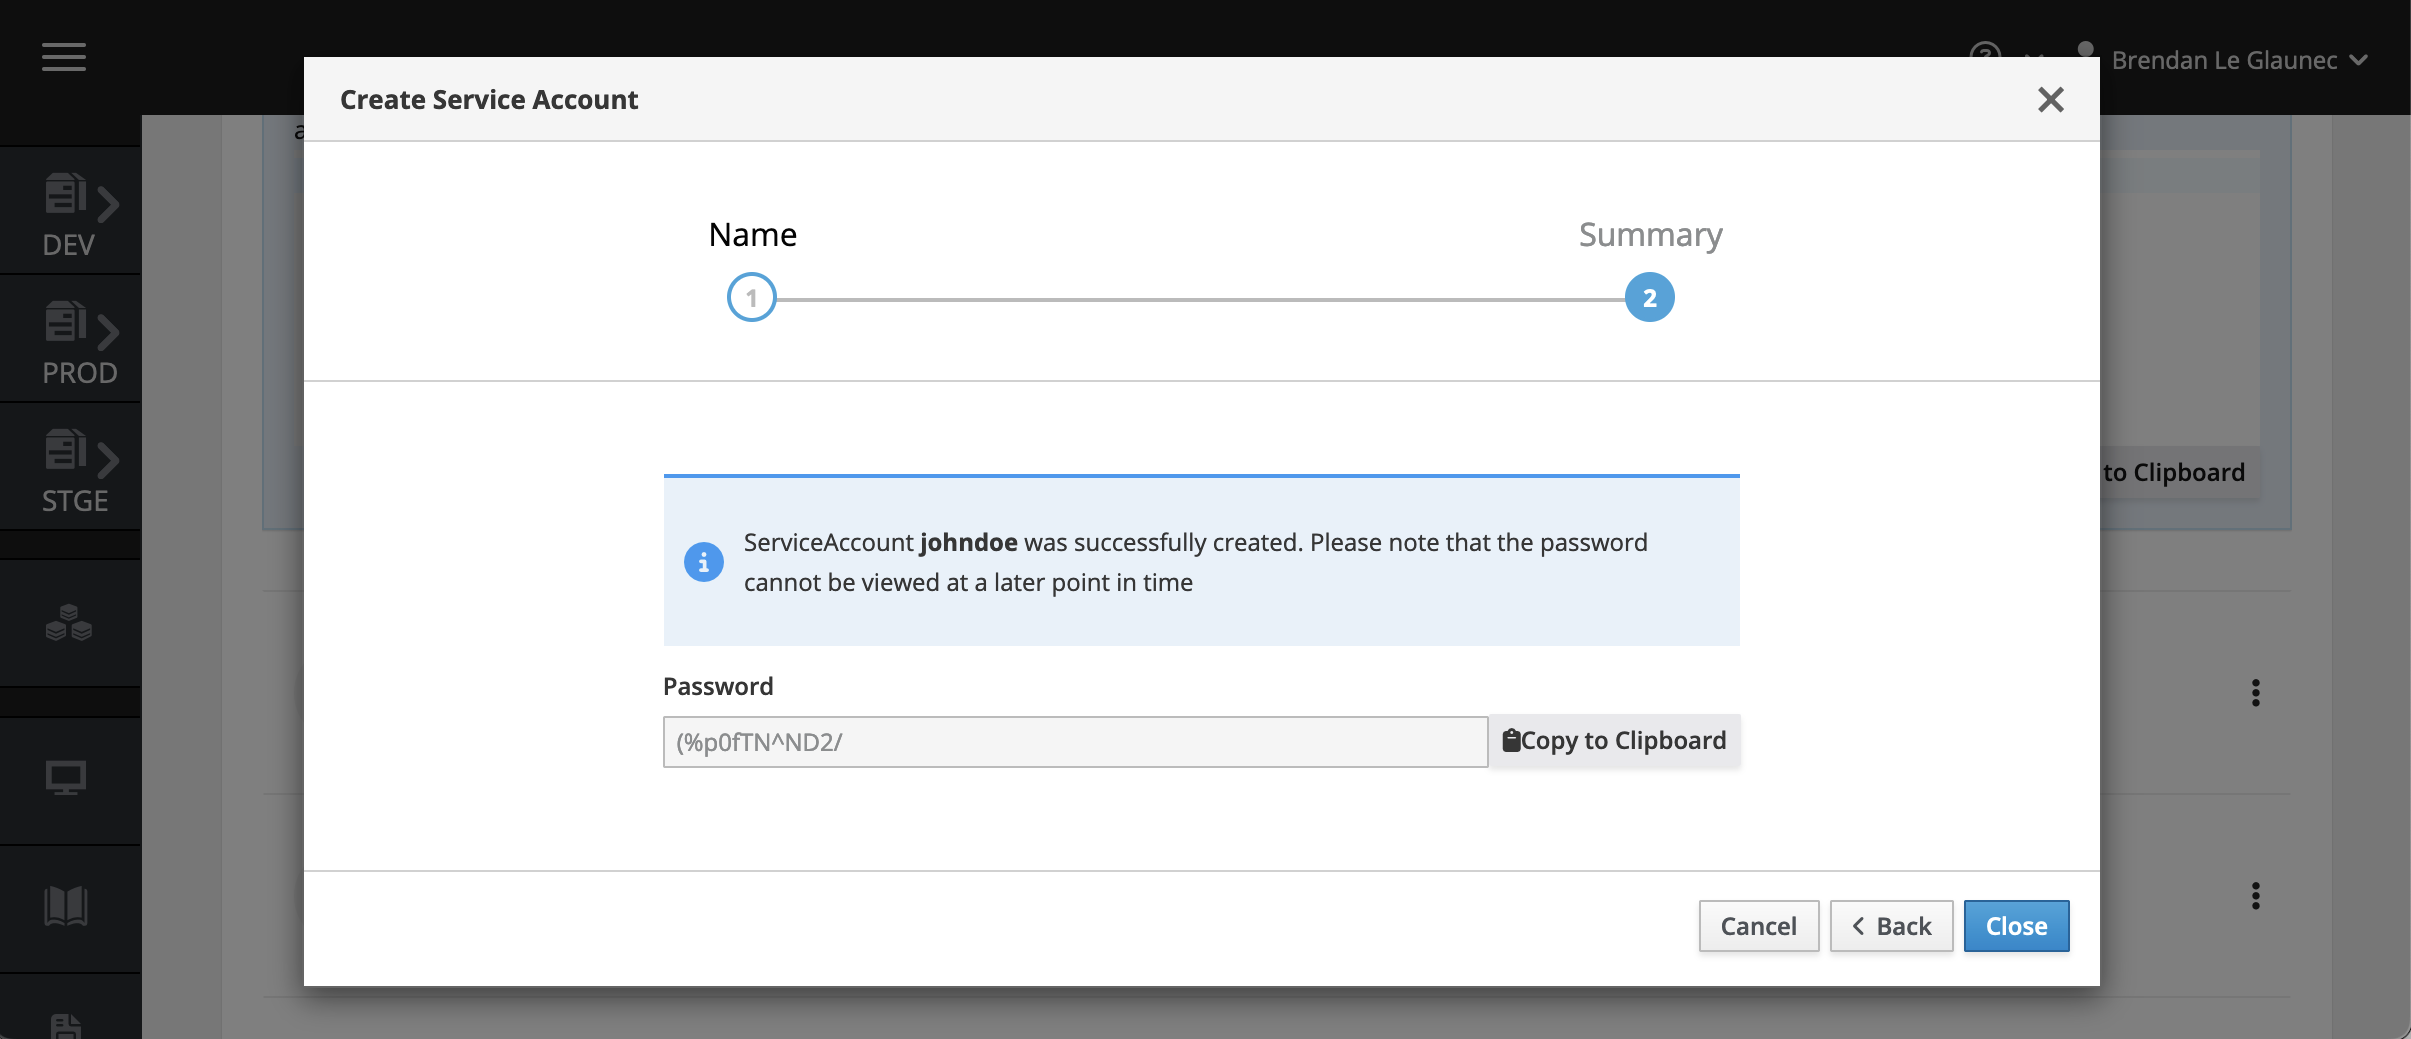Click the generated Password field

1075,742
